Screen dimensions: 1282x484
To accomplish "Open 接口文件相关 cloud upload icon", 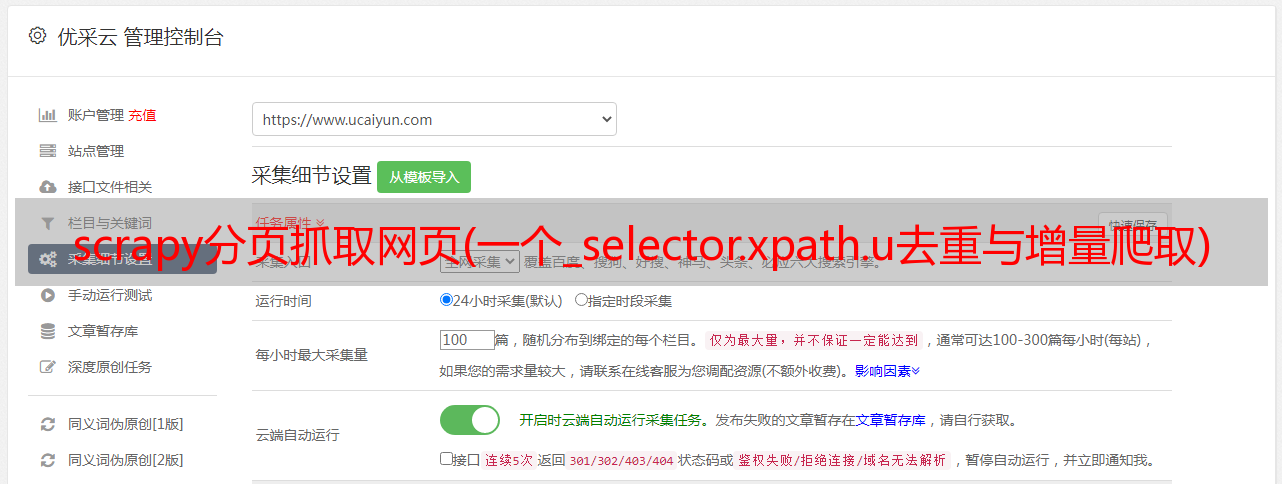I will (x=47, y=187).
